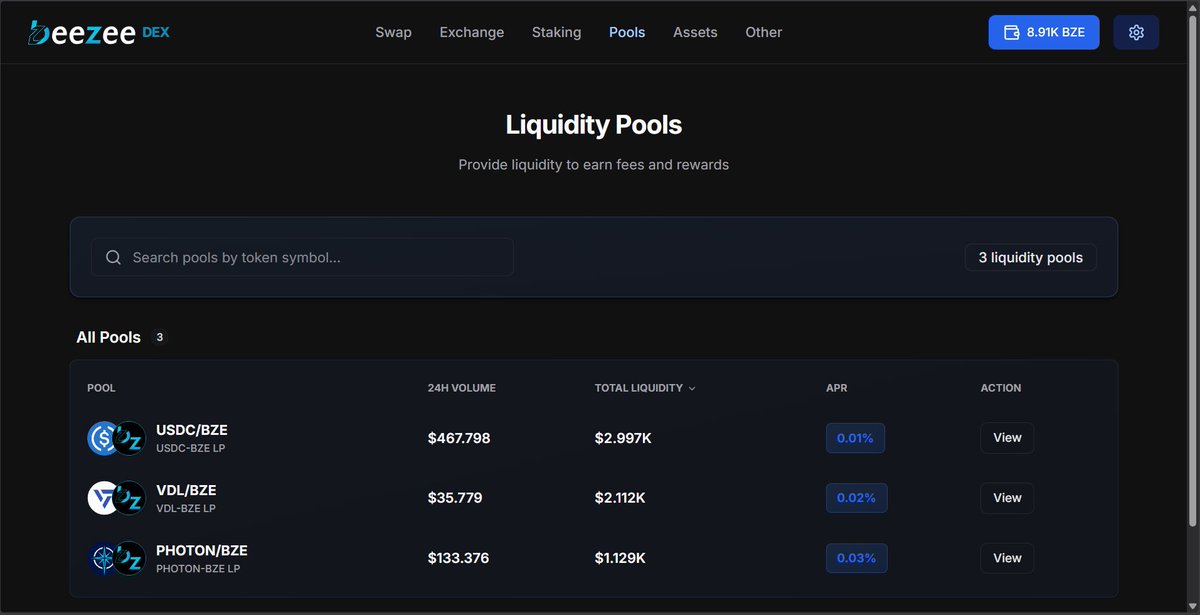Image resolution: width=1200 pixels, height=615 pixels.
Task: View the VDL/BZE pool
Action: [1006, 497]
